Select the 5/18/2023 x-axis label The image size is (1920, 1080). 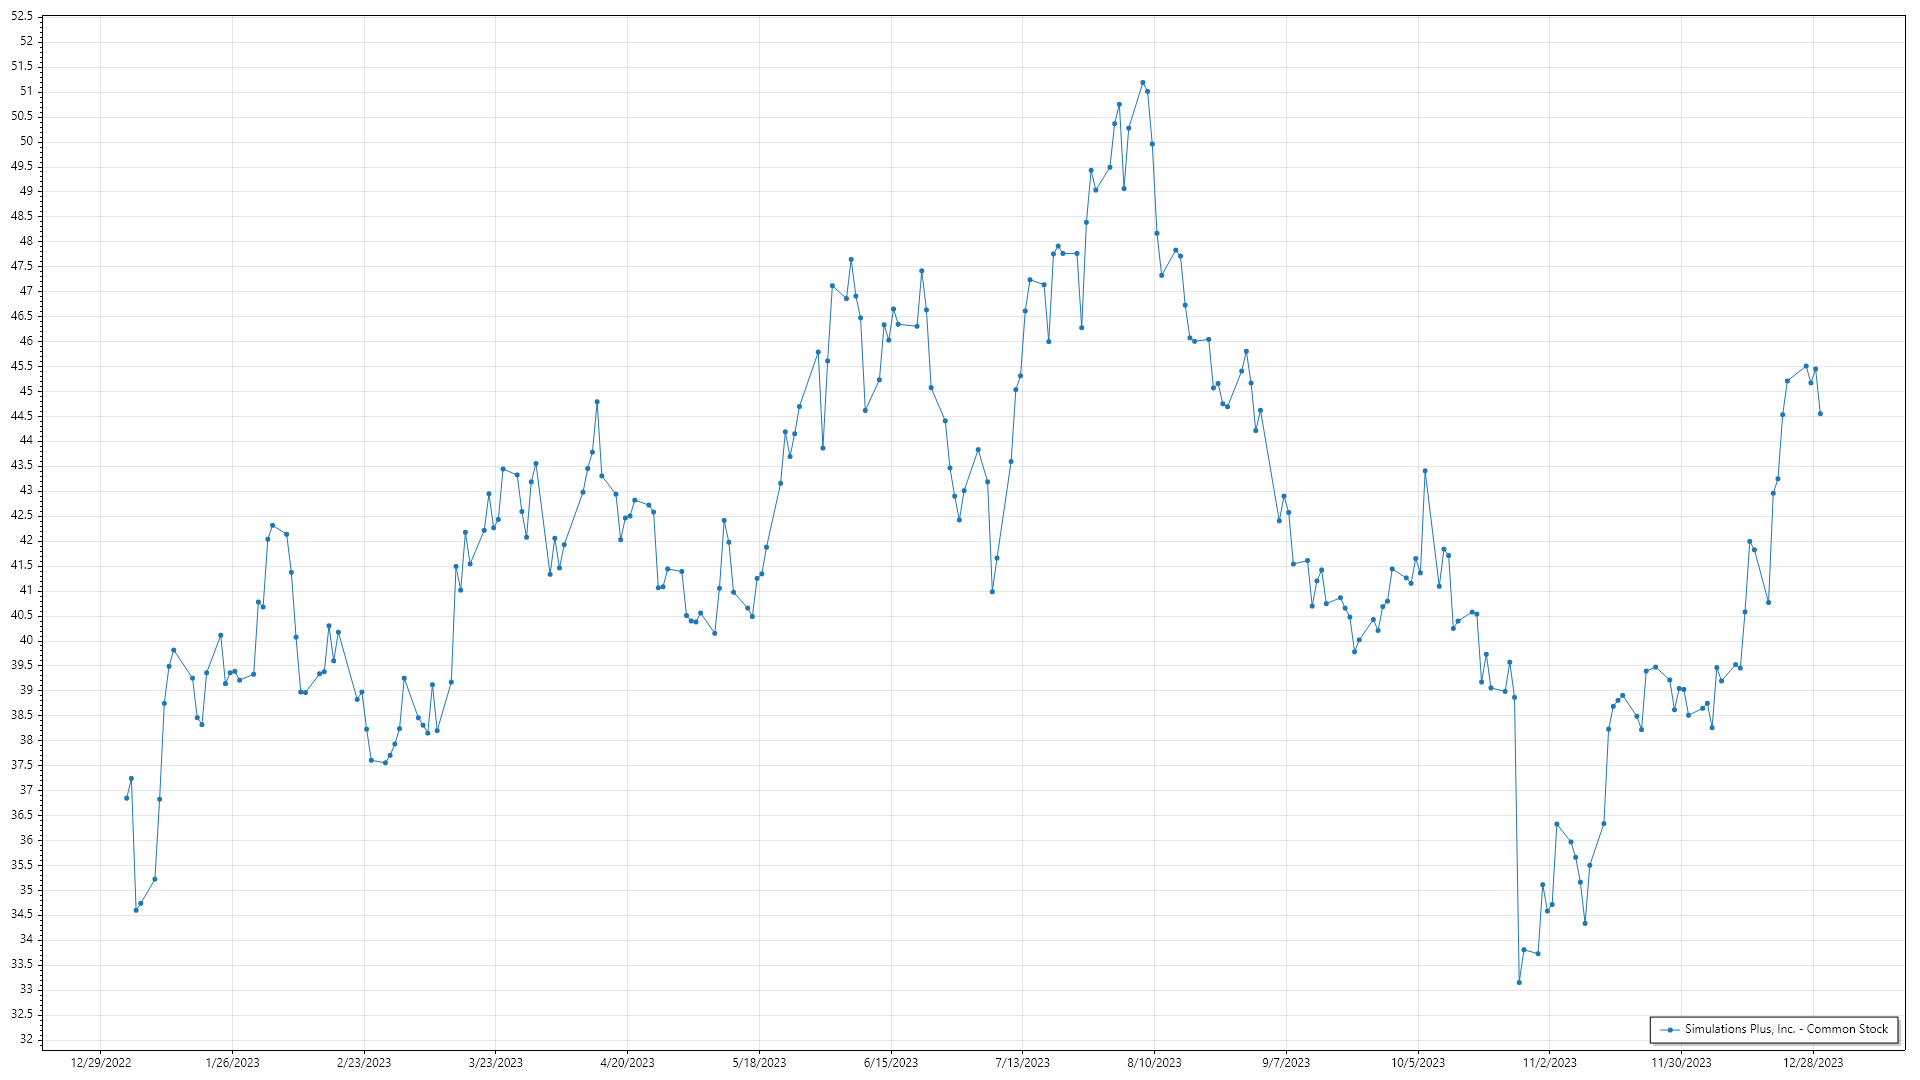(759, 1063)
